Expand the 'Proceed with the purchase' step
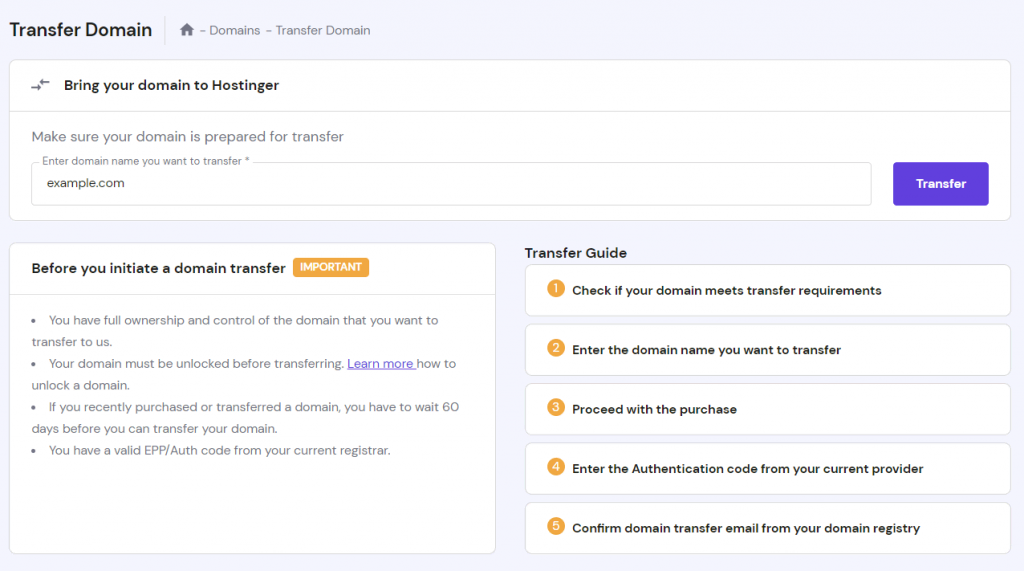This screenshot has height=571, width=1024. 654,409
